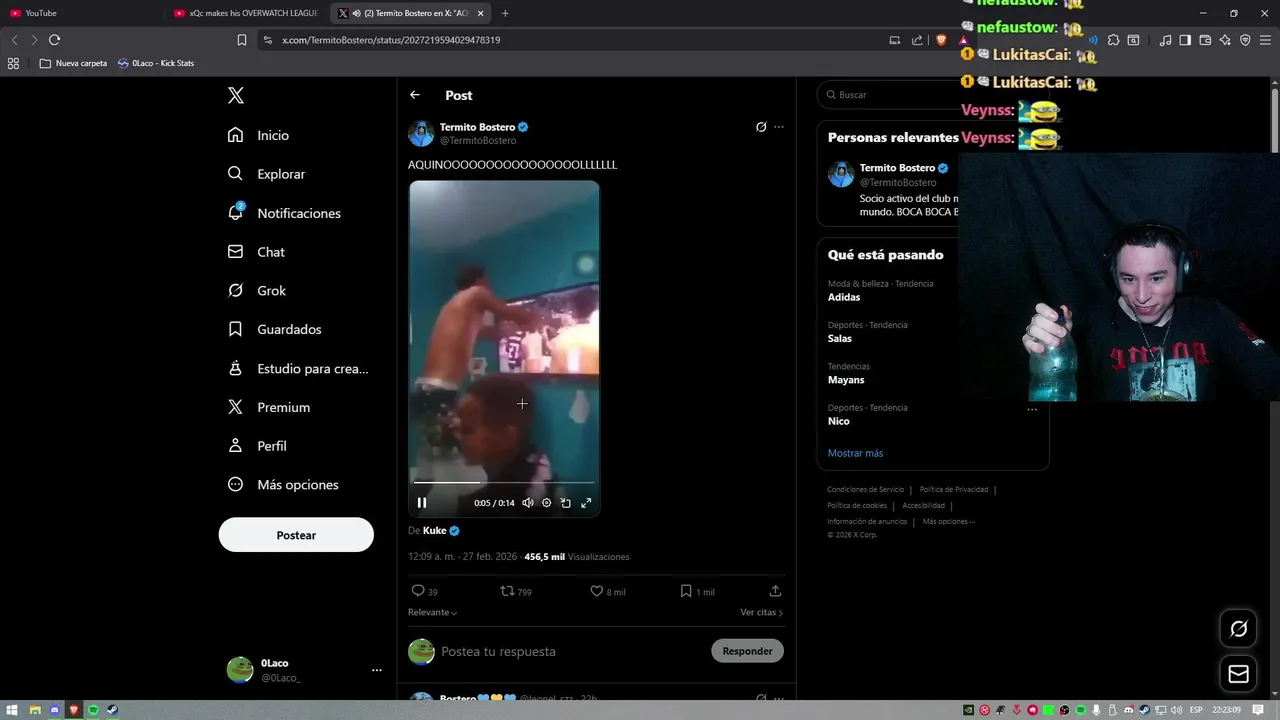Image resolution: width=1280 pixels, height=720 pixels.
Task: Open Grok in sidebar
Action: click(x=257, y=291)
